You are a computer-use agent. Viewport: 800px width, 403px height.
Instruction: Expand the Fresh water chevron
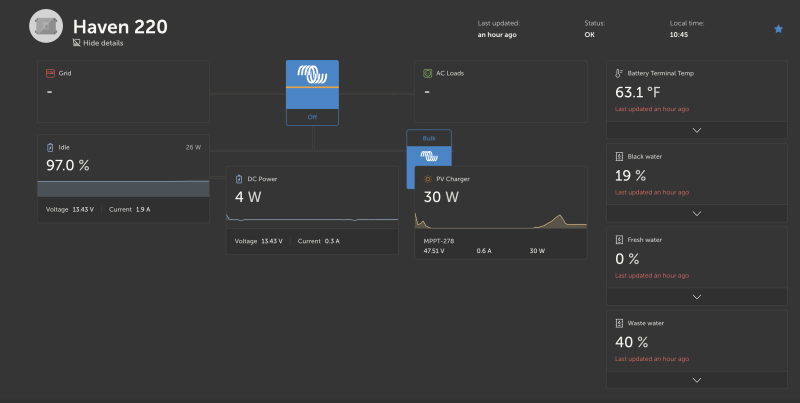(x=696, y=296)
